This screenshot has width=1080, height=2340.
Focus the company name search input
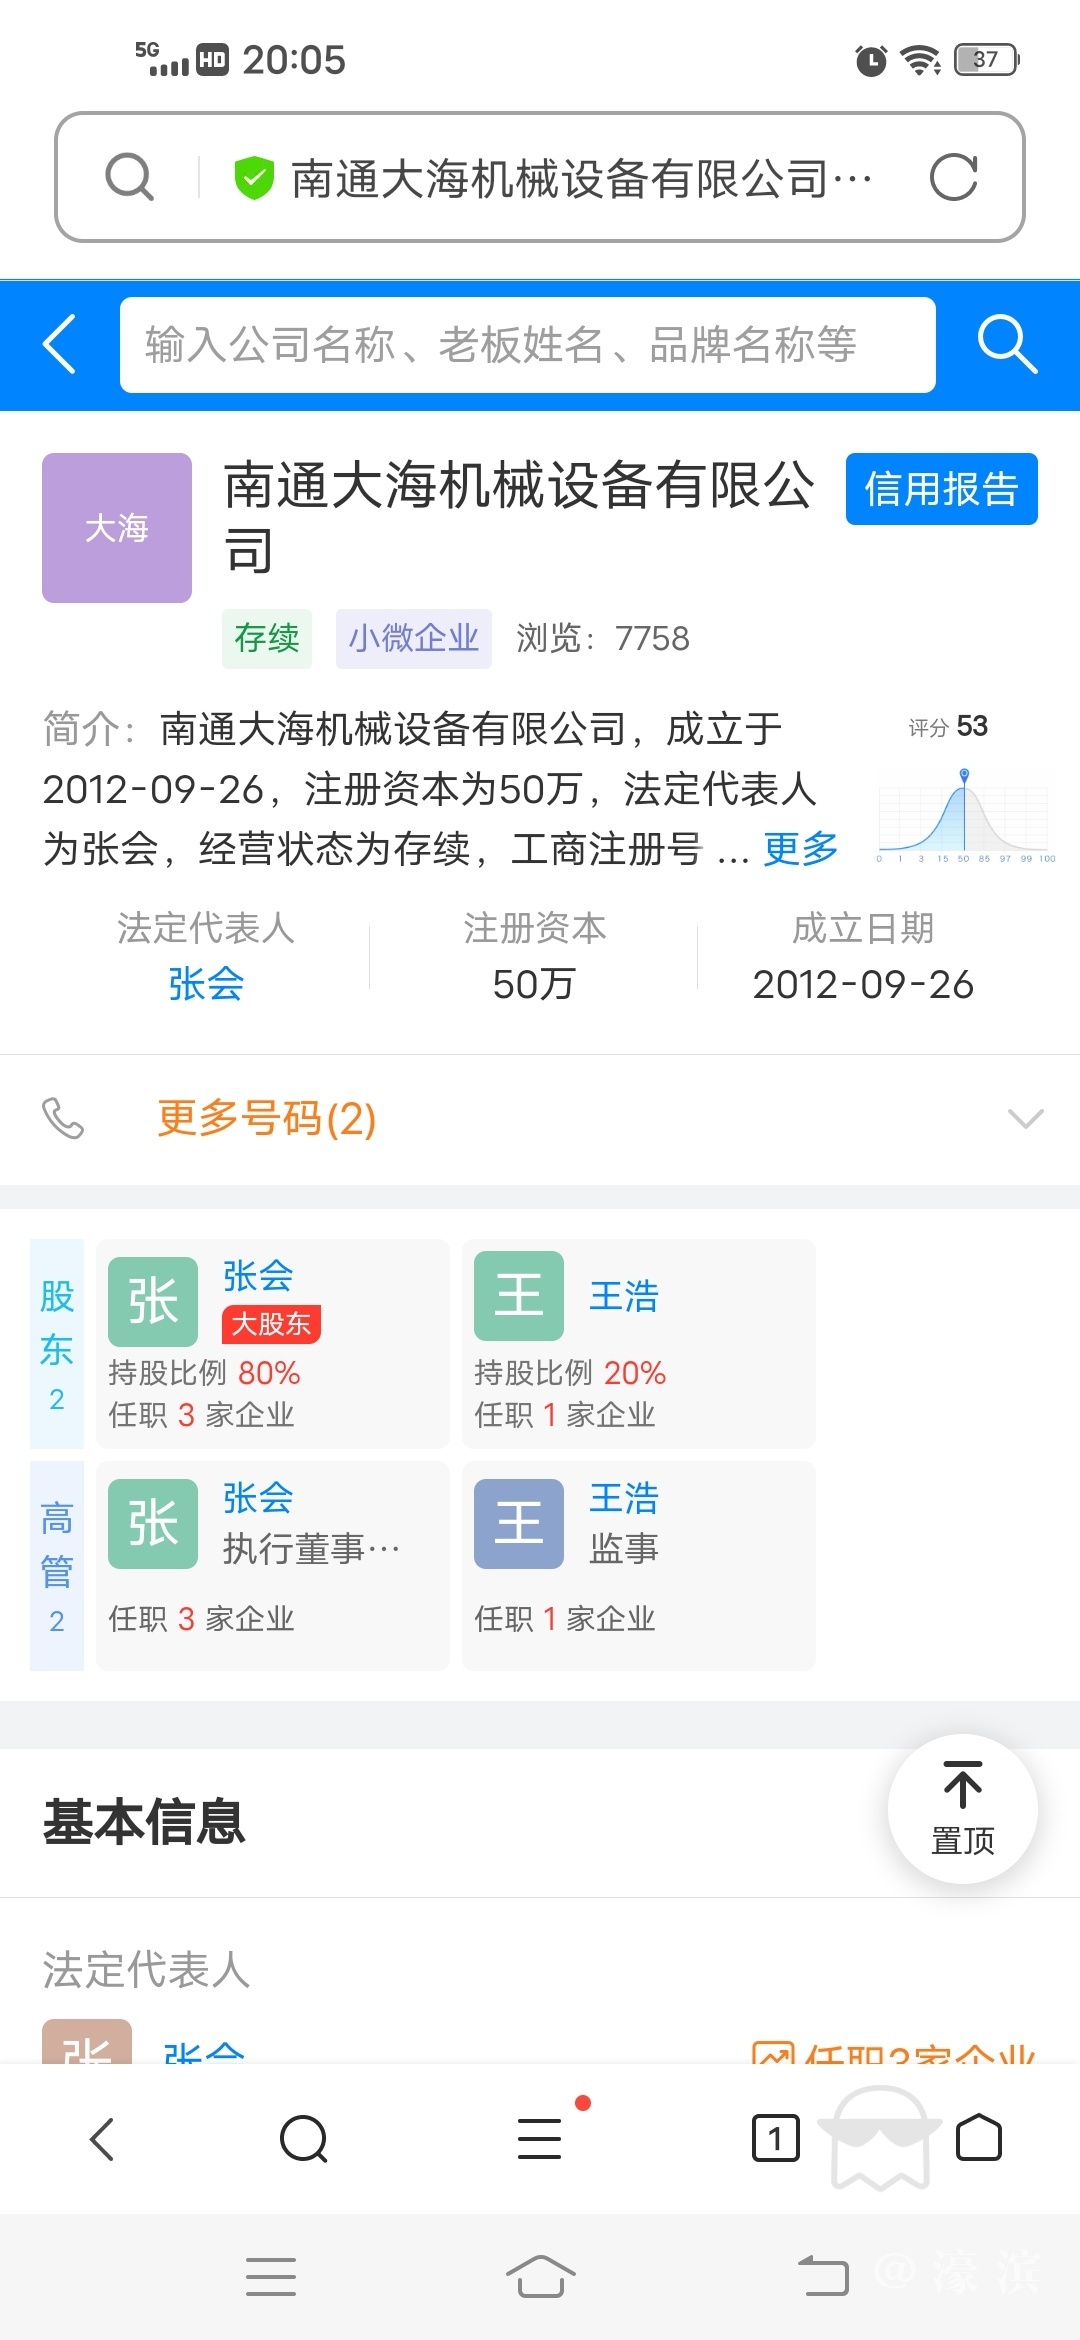click(x=527, y=344)
